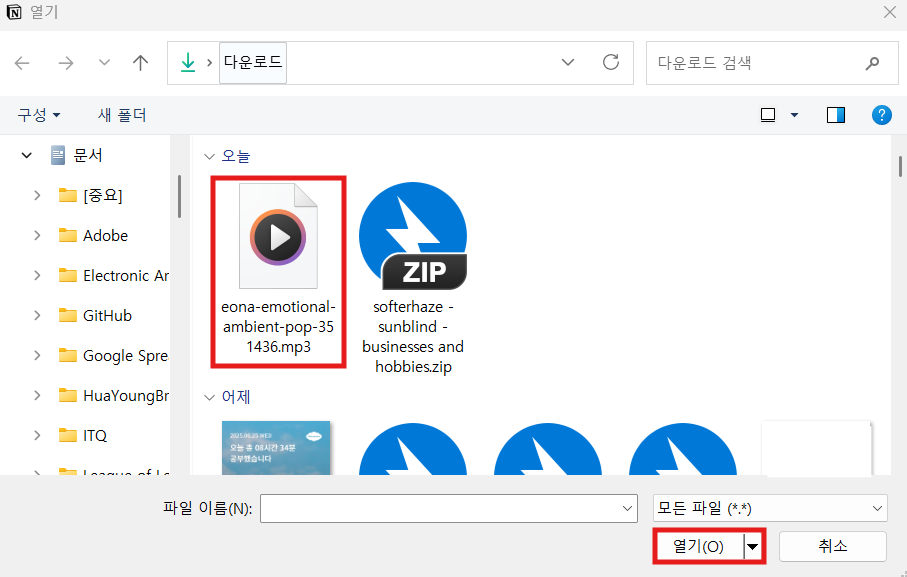Open the 구성 menu
Image resolution: width=907 pixels, height=577 pixels.
tap(35, 114)
